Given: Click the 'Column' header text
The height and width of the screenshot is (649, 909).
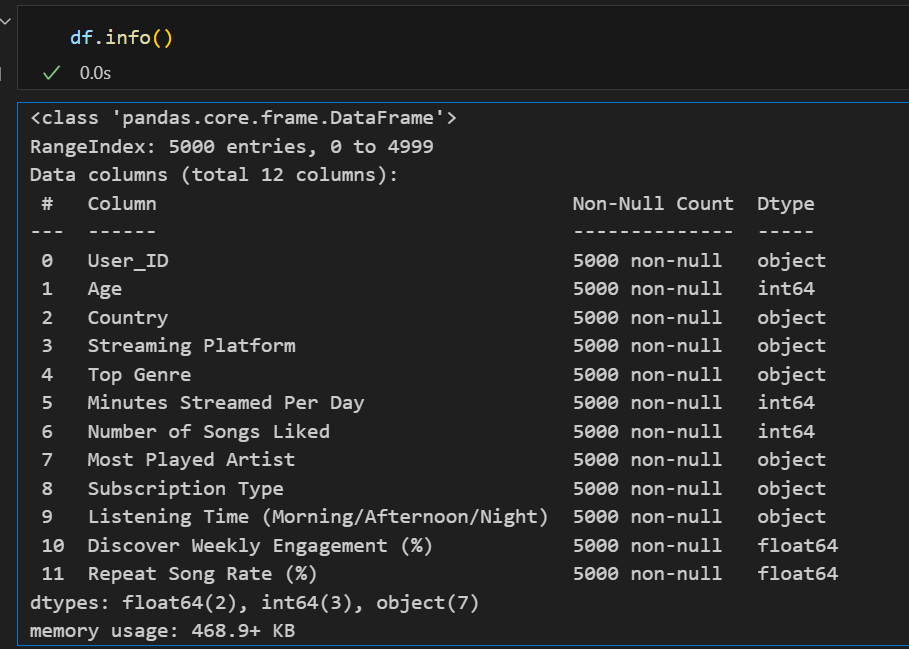Looking at the screenshot, I should point(122,203).
